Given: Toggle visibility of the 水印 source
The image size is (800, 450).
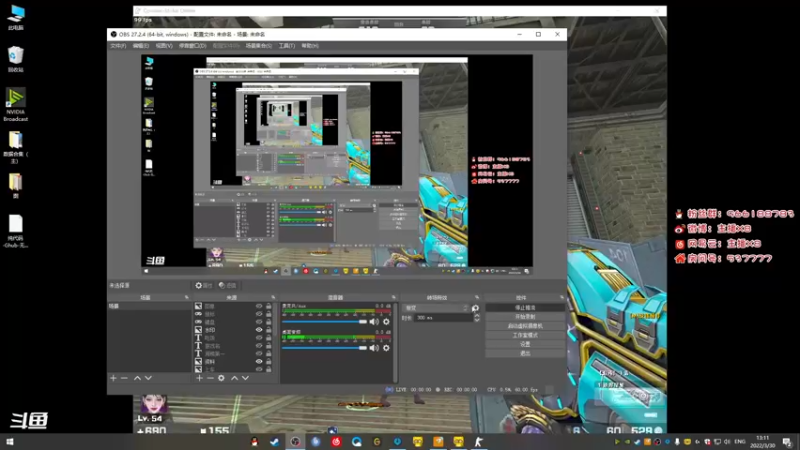Looking at the screenshot, I should click(259, 330).
